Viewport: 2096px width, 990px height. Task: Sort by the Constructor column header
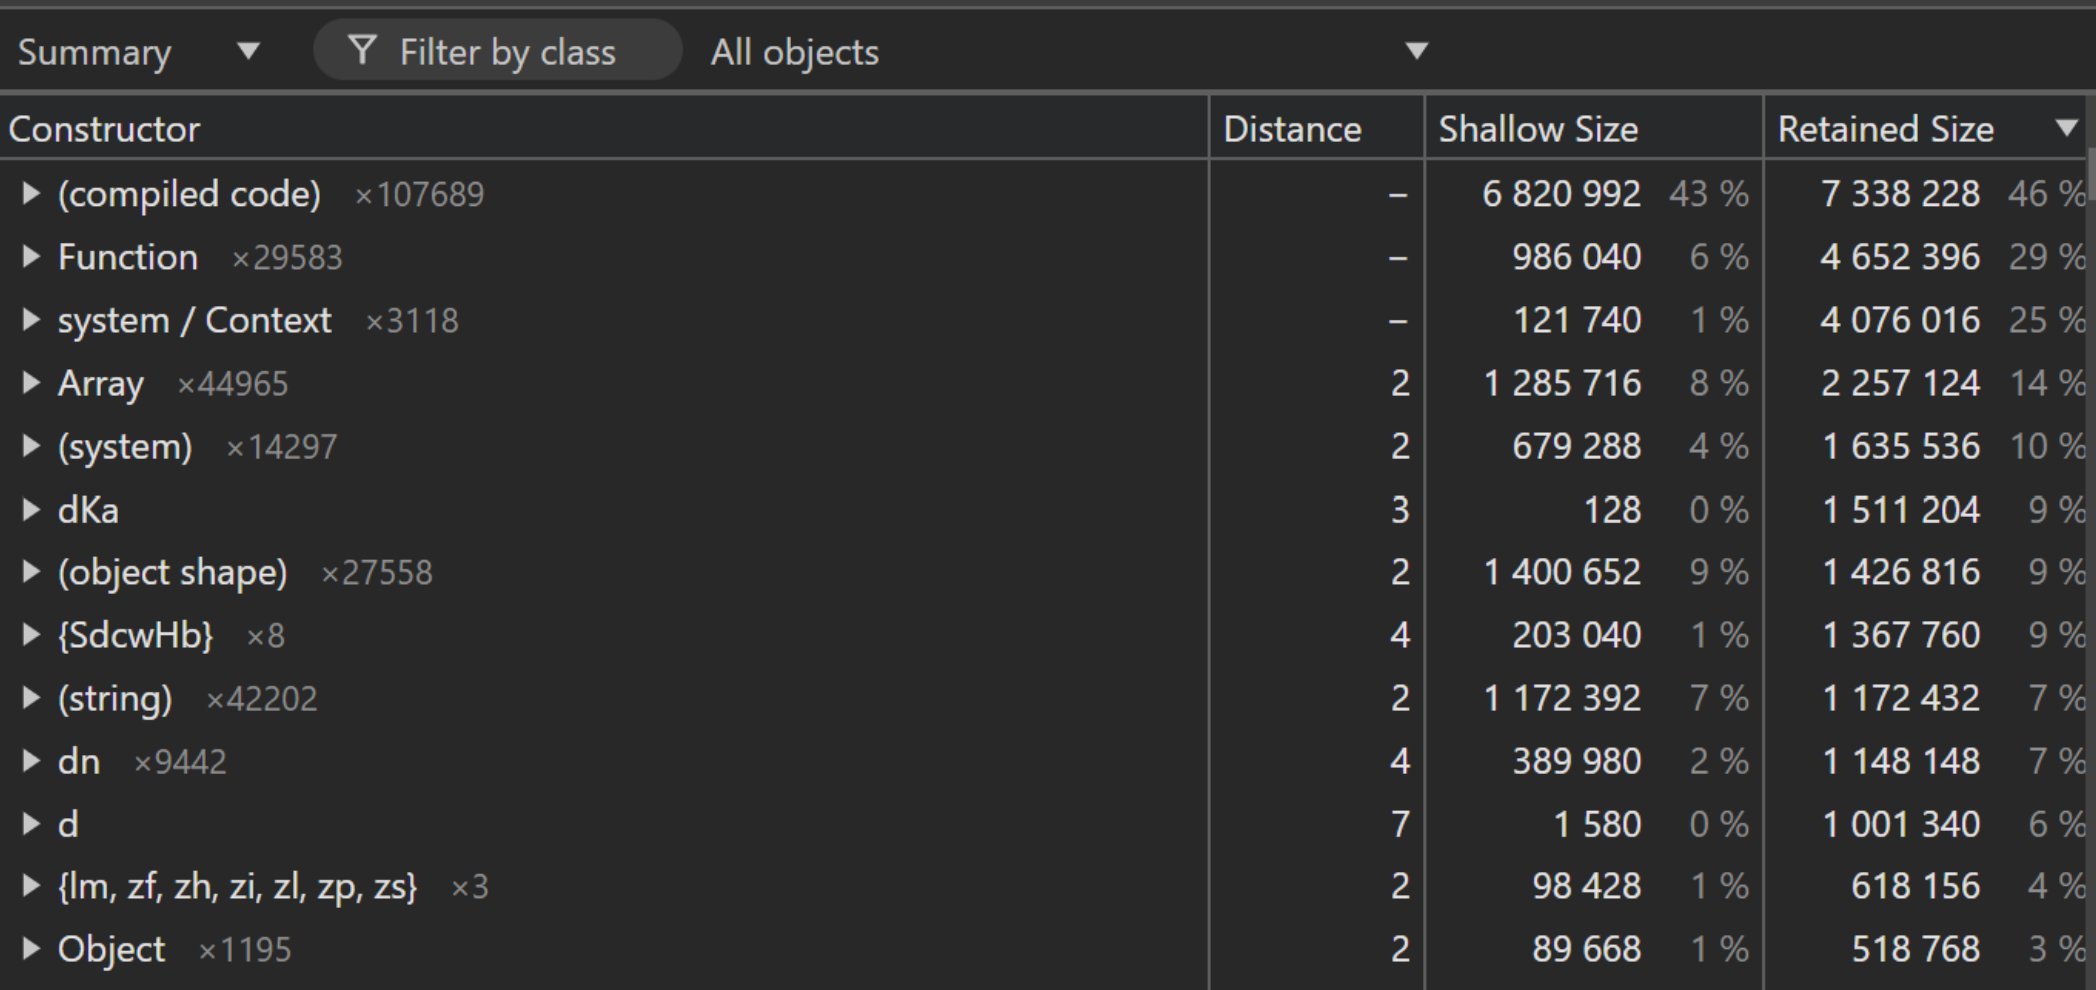[104, 129]
